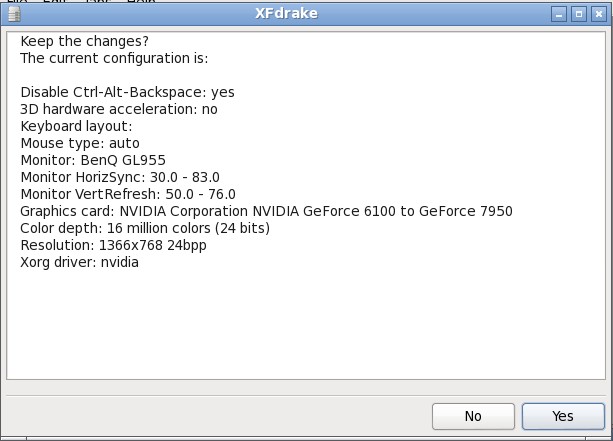Click the Monitor VertRefresh line
613x441 pixels.
point(128,194)
